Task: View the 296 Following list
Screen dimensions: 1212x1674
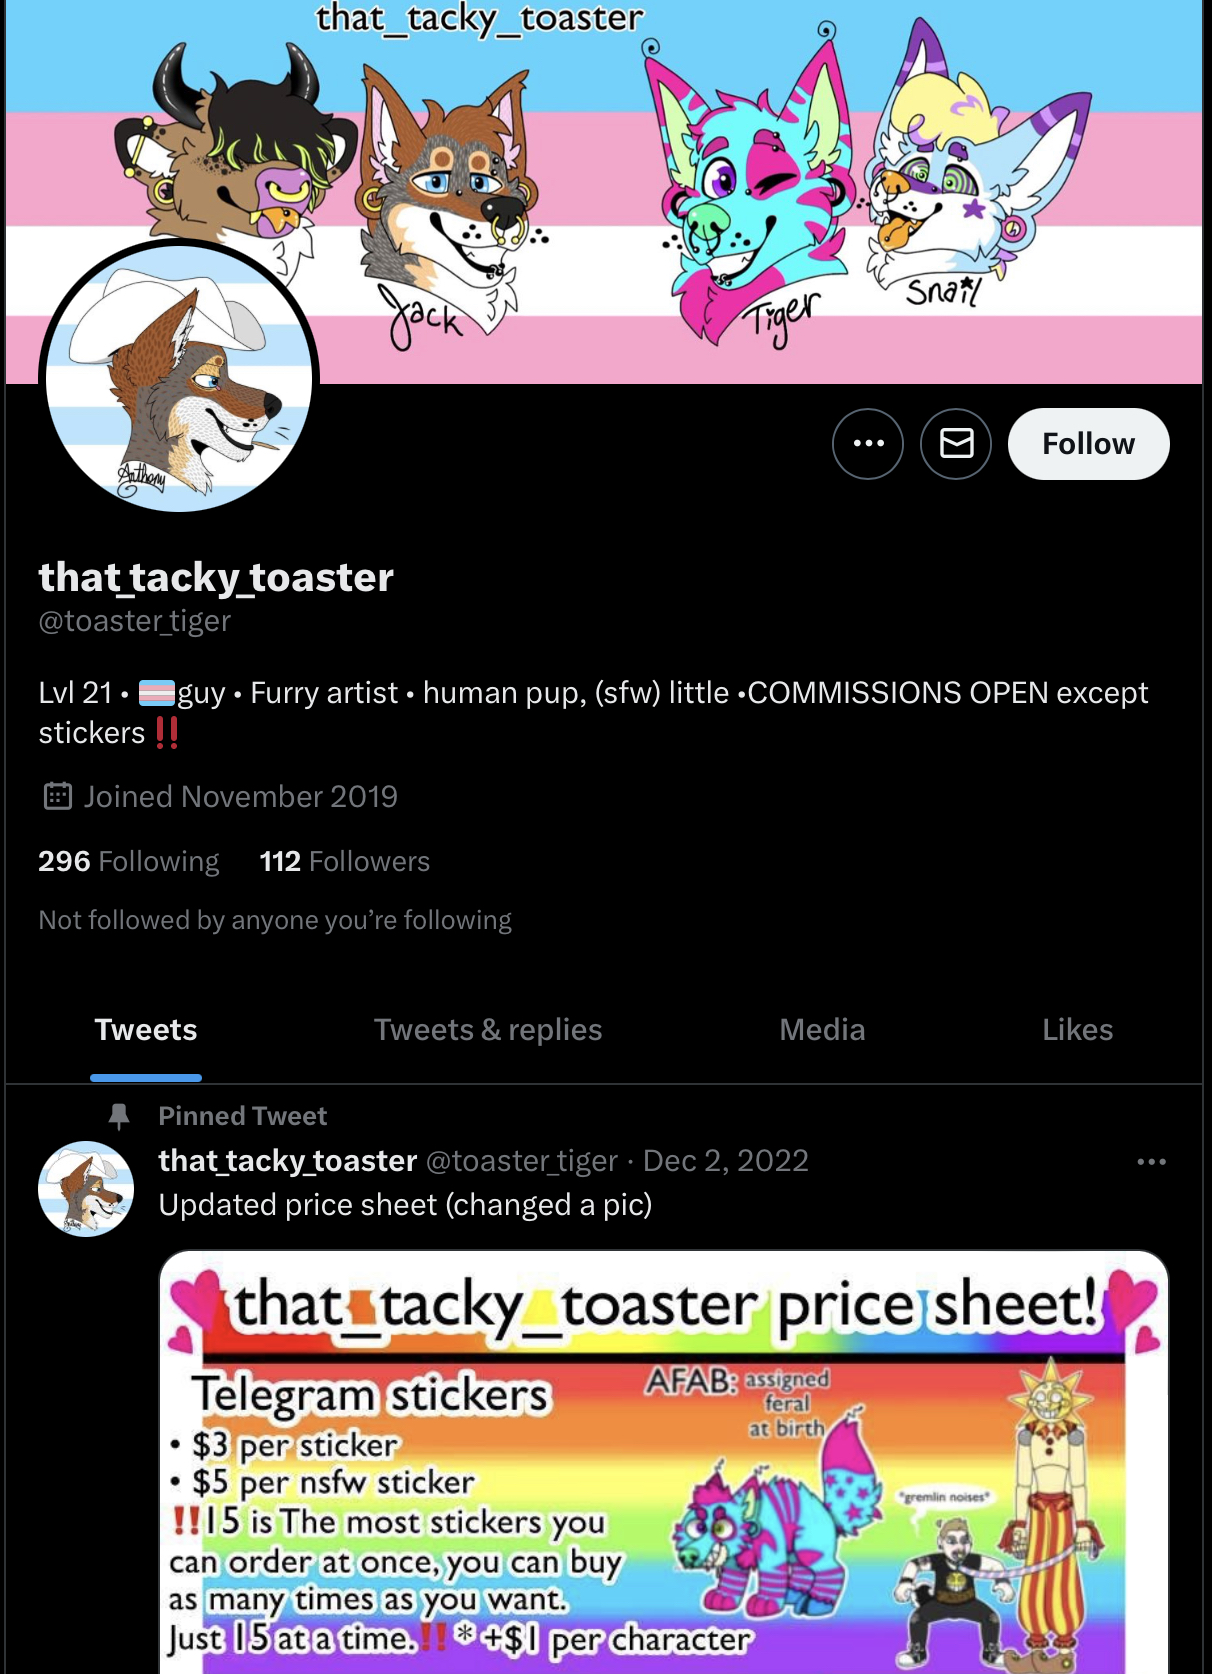Action: [129, 861]
